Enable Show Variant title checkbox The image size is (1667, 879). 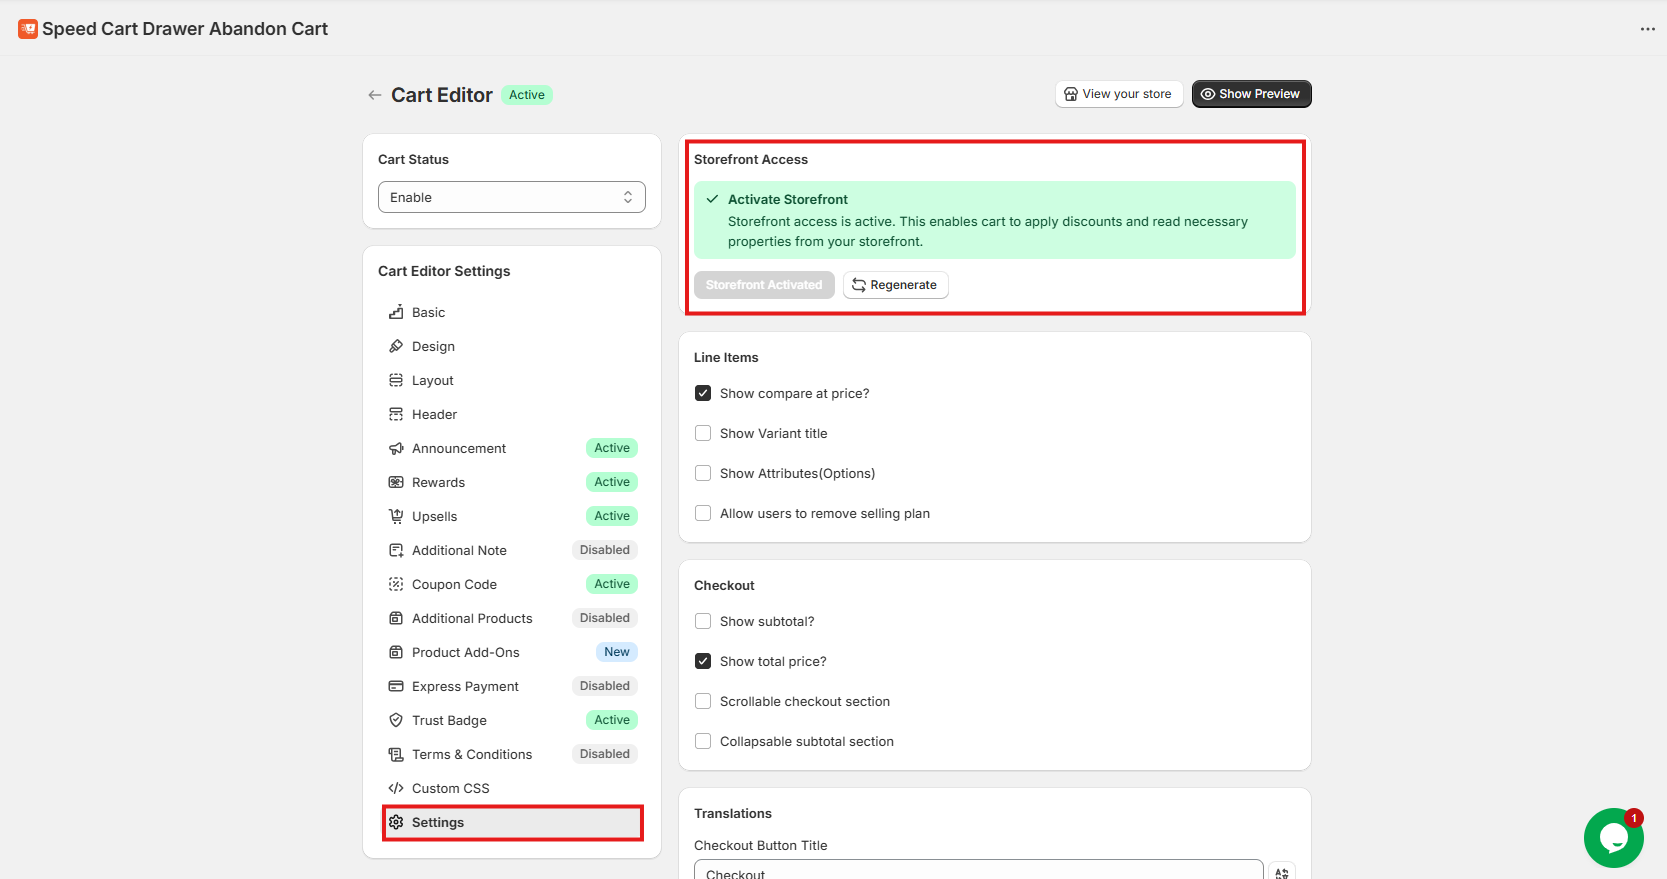[703, 433]
